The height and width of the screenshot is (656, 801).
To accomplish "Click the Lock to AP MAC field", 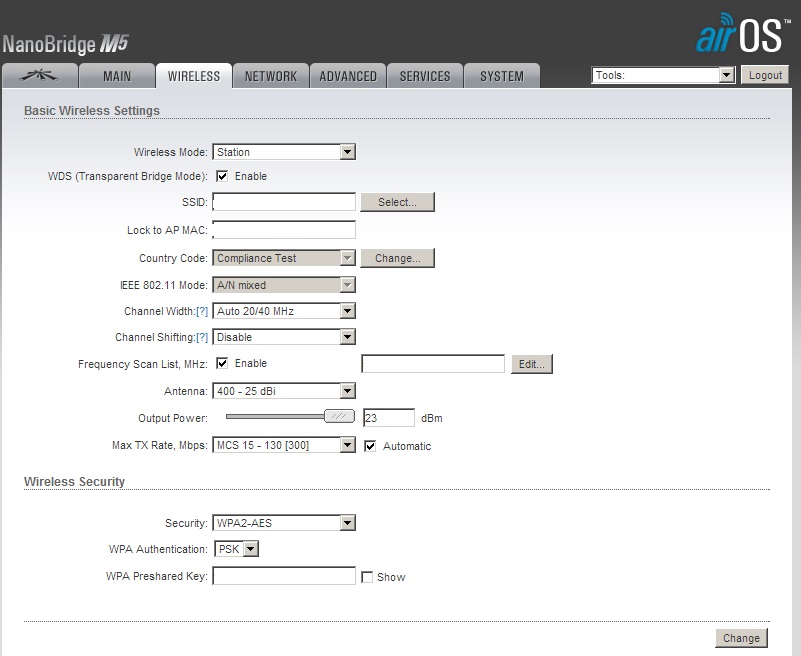I will tap(284, 230).
